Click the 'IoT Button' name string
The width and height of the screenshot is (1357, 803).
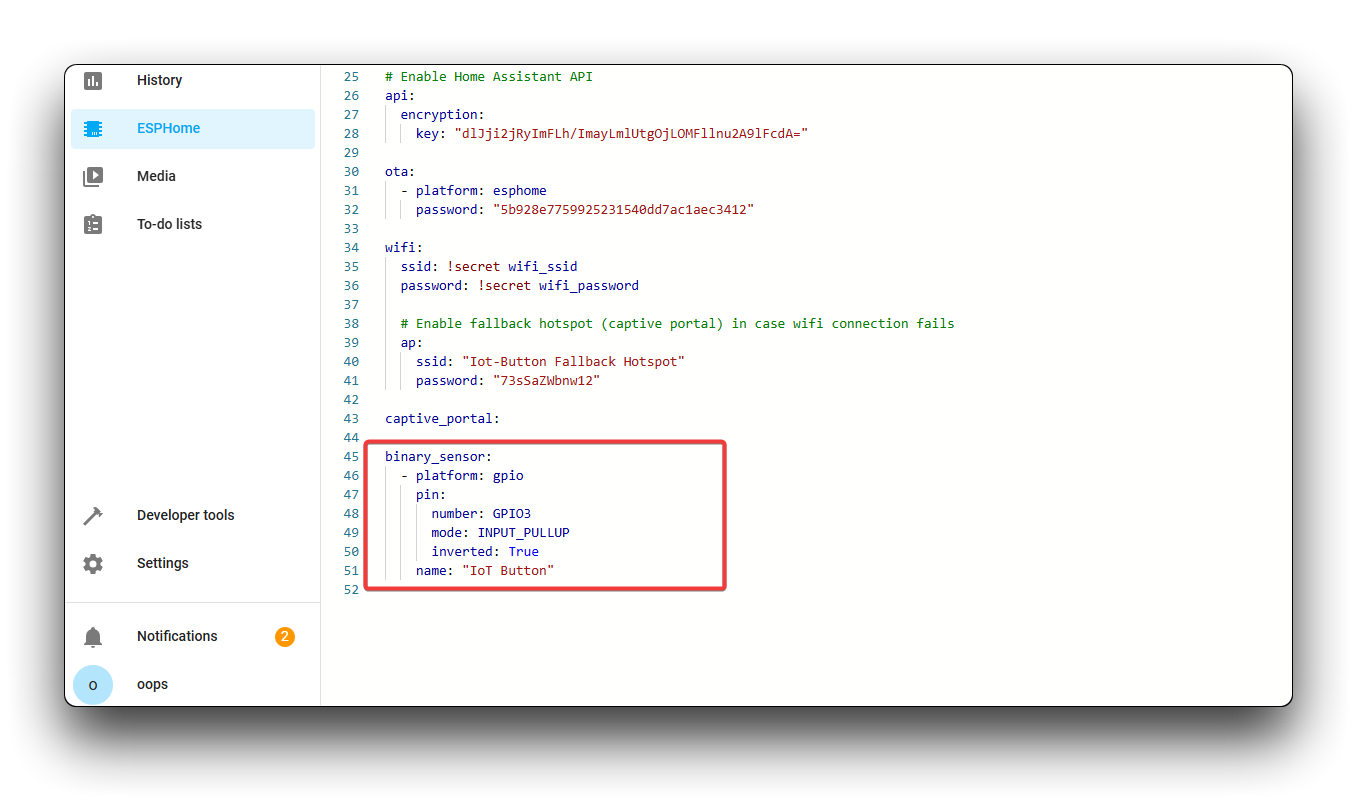[x=508, y=571]
